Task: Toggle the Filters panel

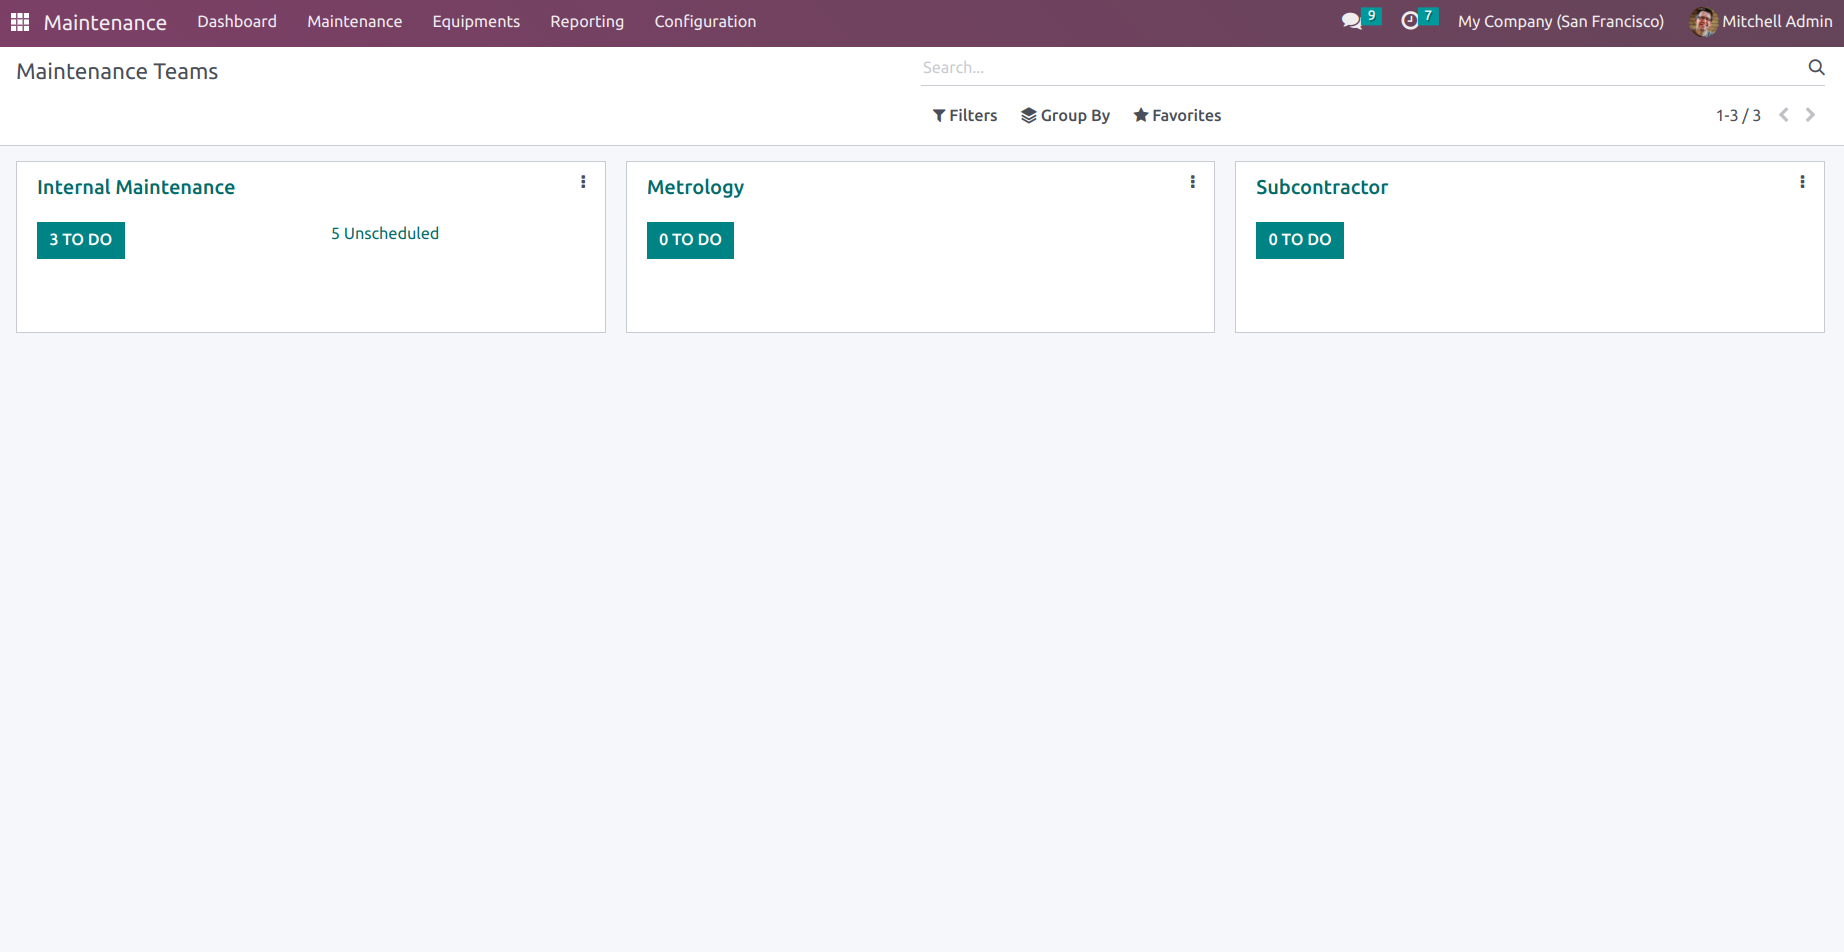Action: pyautogui.click(x=964, y=115)
